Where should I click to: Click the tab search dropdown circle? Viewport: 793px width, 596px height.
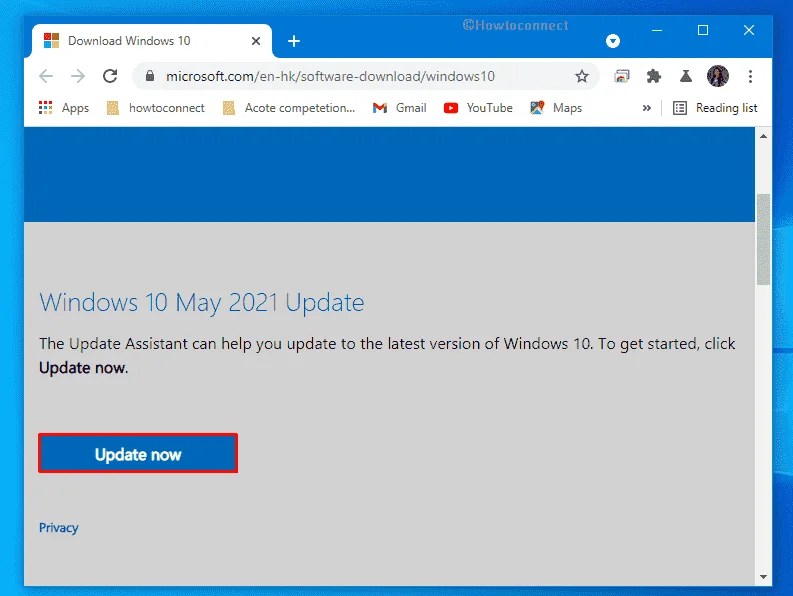tap(613, 41)
